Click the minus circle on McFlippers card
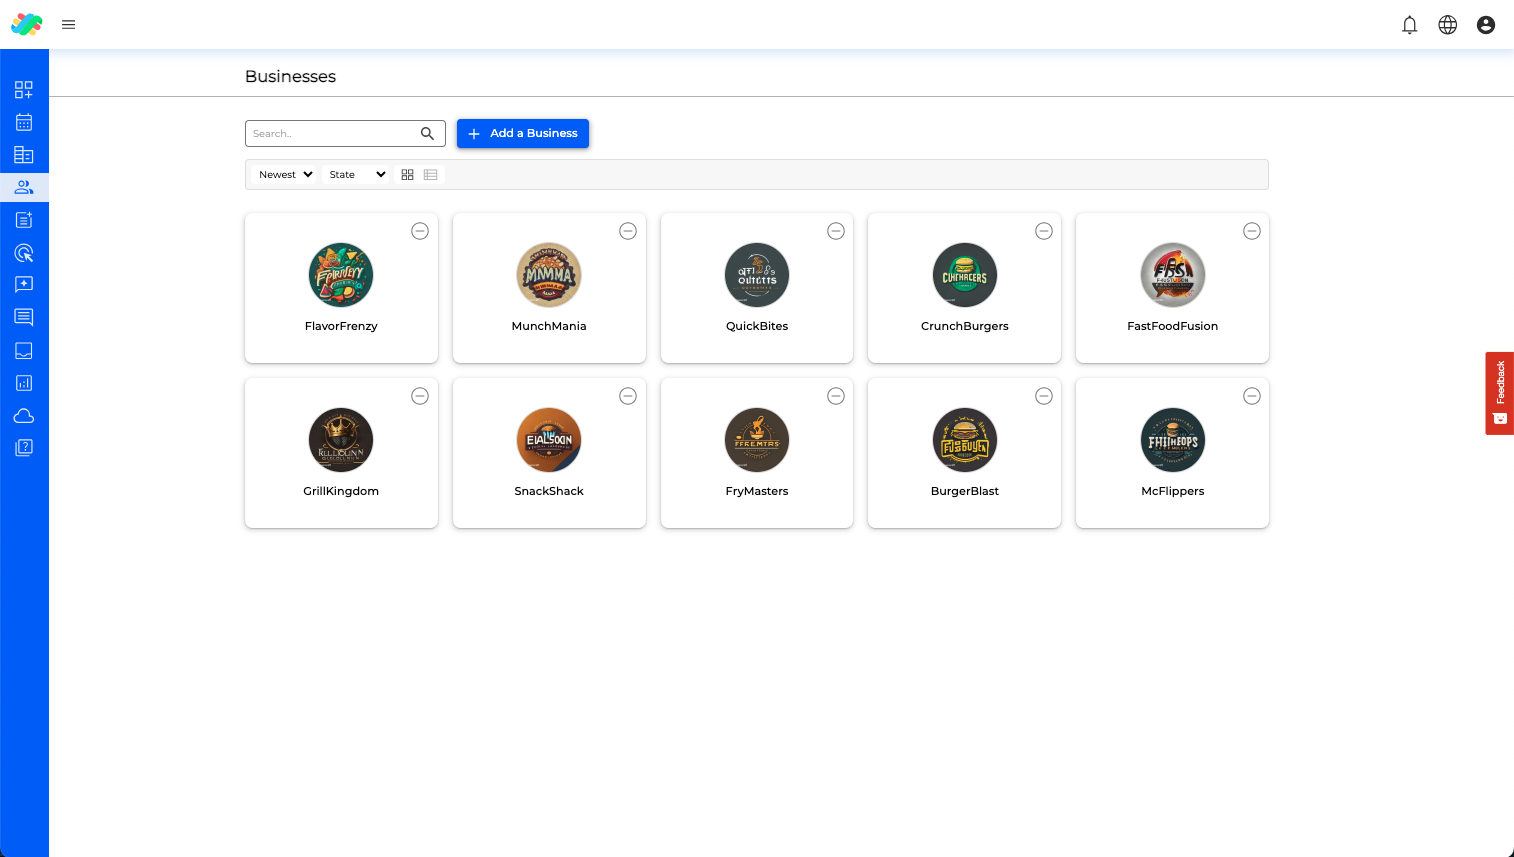This screenshot has width=1514, height=857. pyautogui.click(x=1251, y=396)
